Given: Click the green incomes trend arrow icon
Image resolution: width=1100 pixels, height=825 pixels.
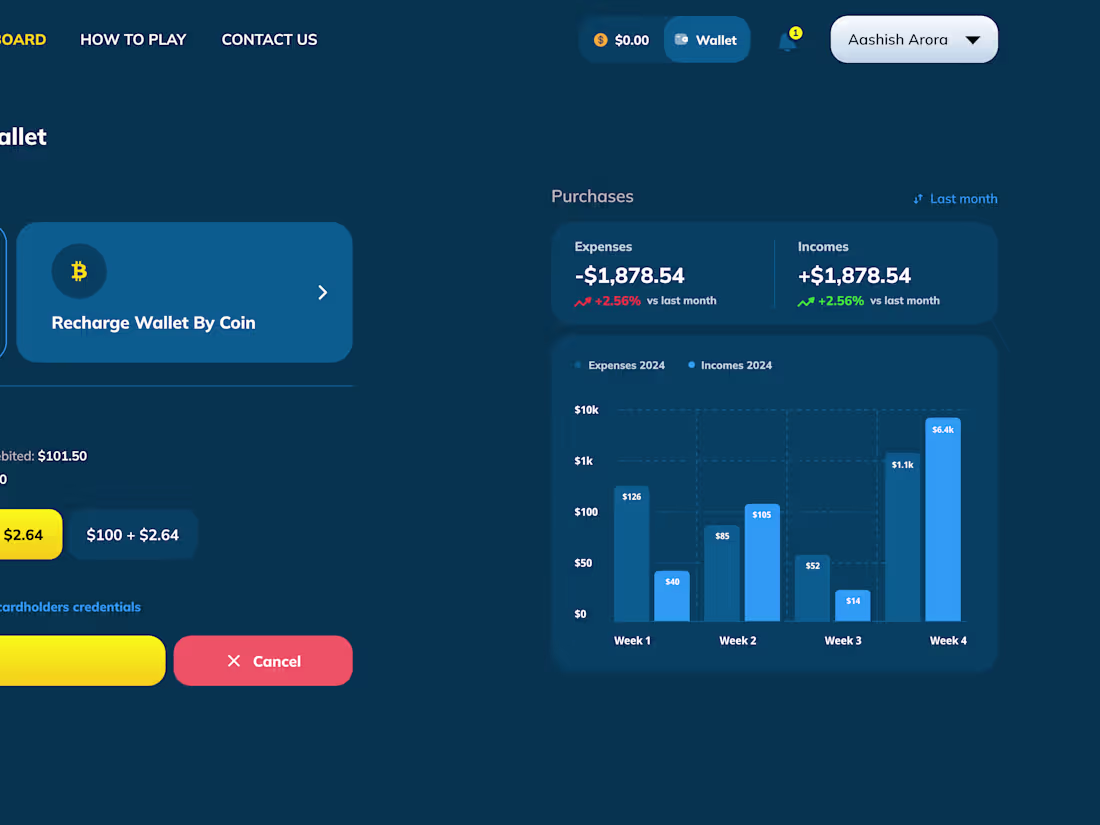Looking at the screenshot, I should pyautogui.click(x=806, y=300).
